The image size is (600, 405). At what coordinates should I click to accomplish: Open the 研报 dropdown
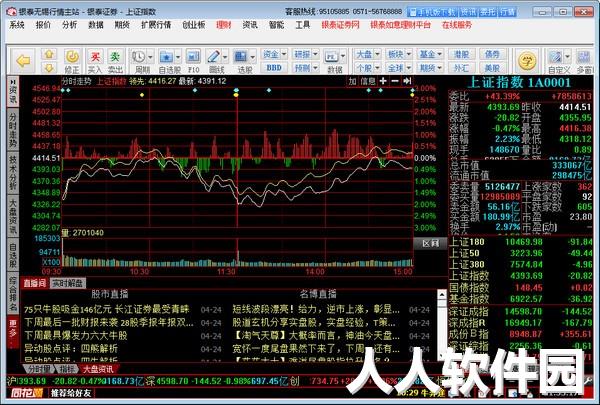pyautogui.click(x=305, y=54)
